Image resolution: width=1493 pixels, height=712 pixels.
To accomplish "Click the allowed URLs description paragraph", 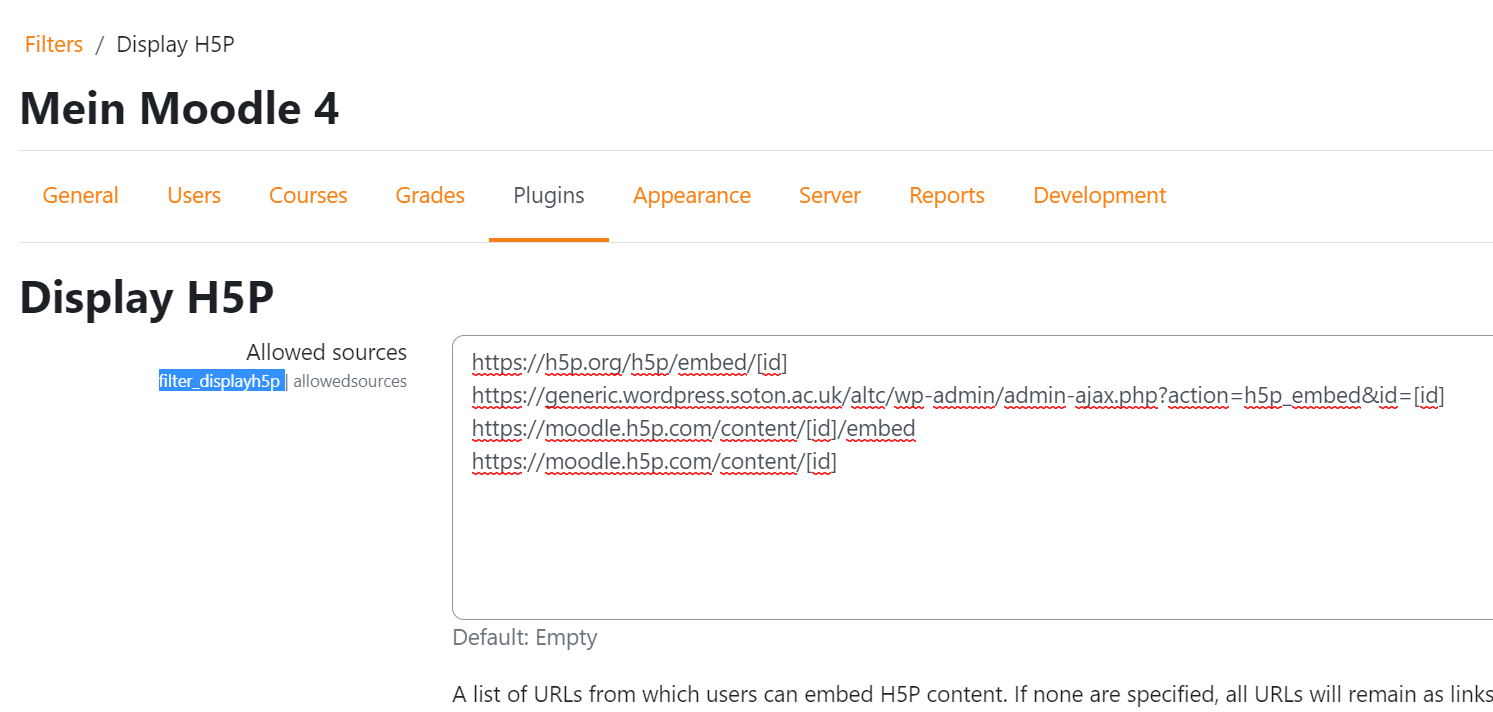I will (x=972, y=694).
